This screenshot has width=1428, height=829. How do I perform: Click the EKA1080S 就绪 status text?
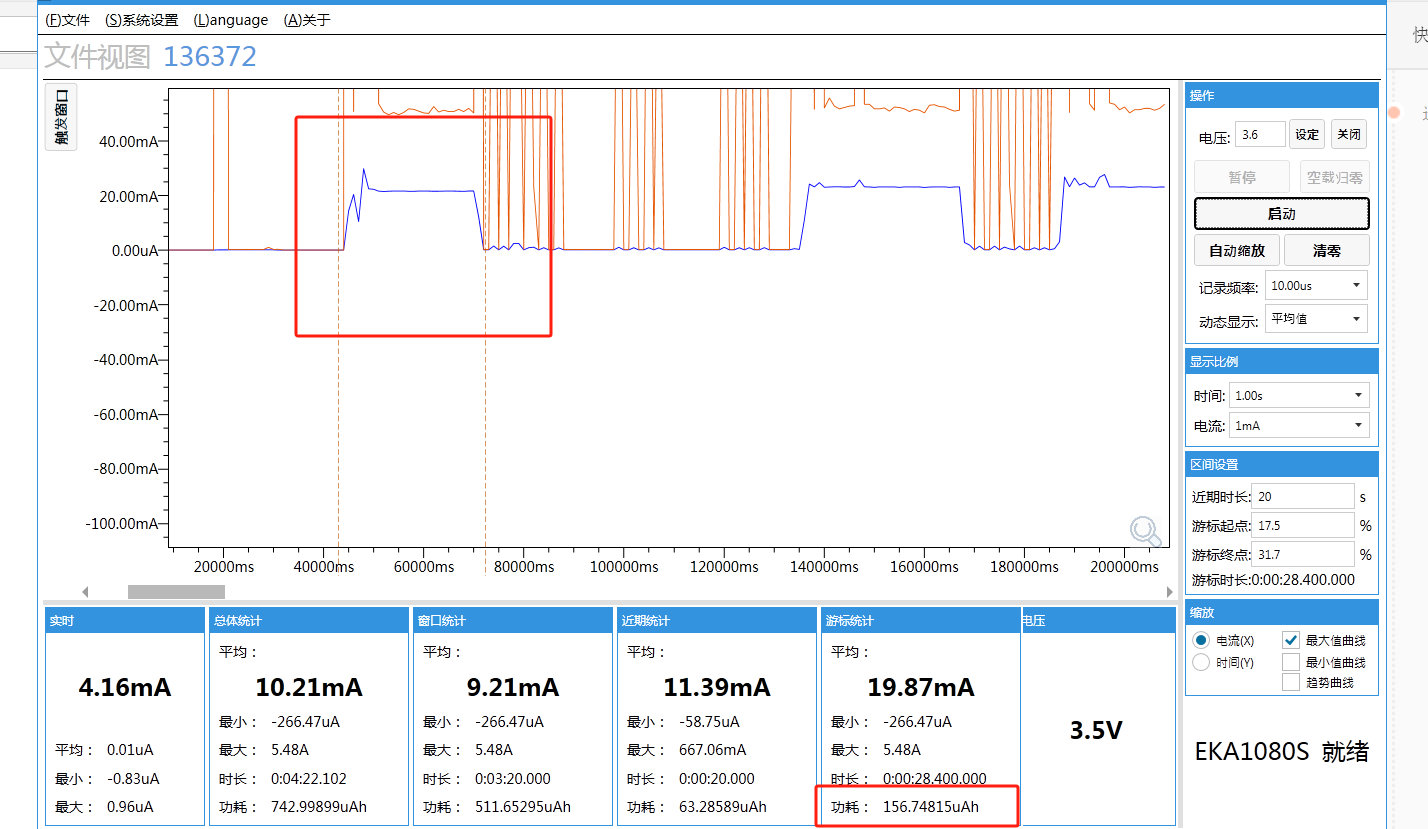1282,752
